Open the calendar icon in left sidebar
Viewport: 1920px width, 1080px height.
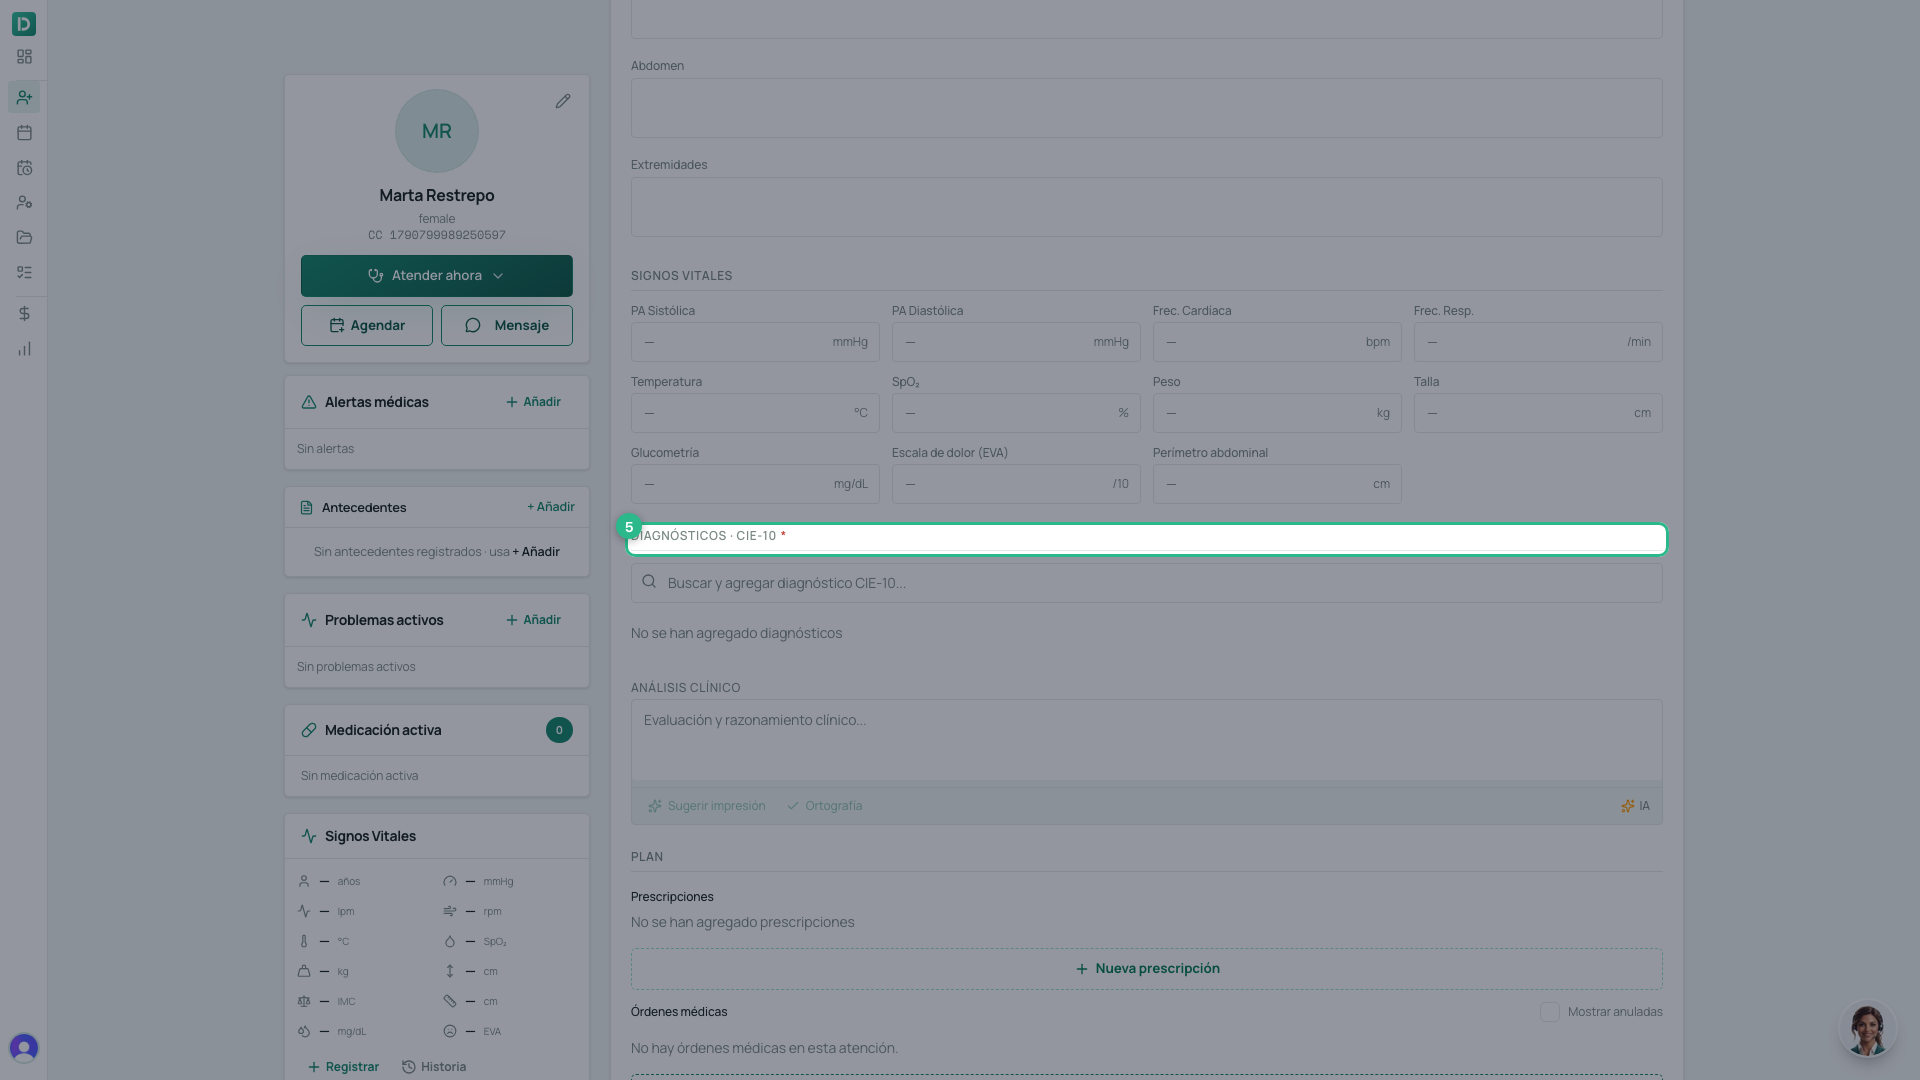[x=24, y=132]
